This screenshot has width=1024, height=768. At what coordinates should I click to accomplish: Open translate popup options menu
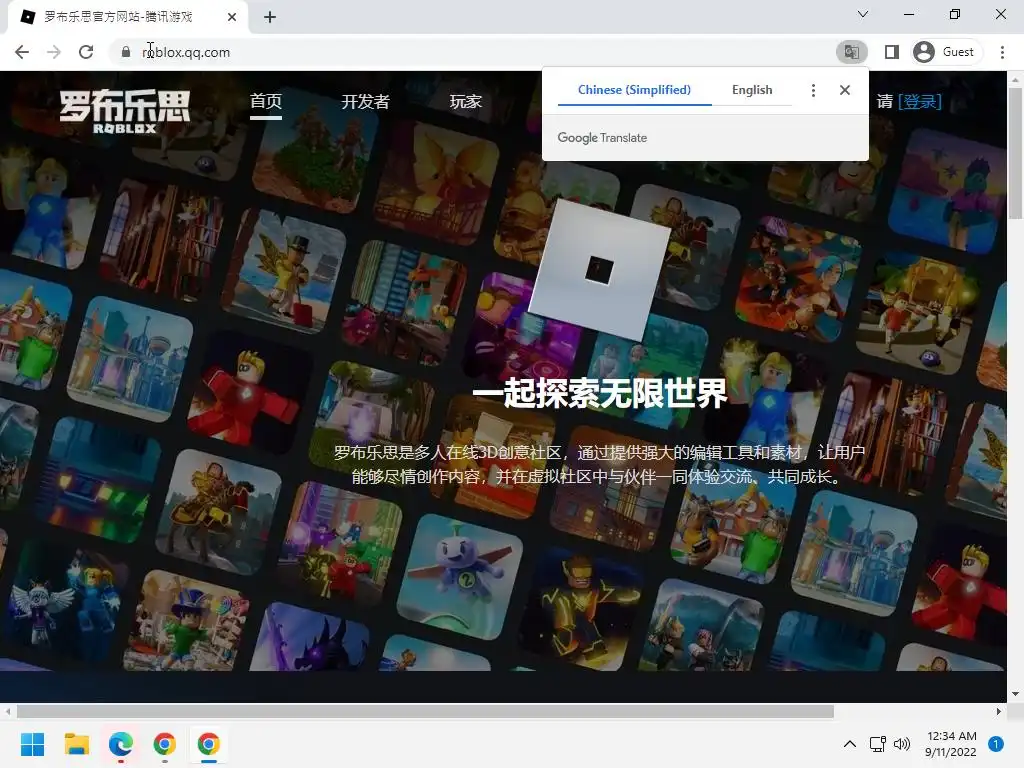click(x=813, y=90)
